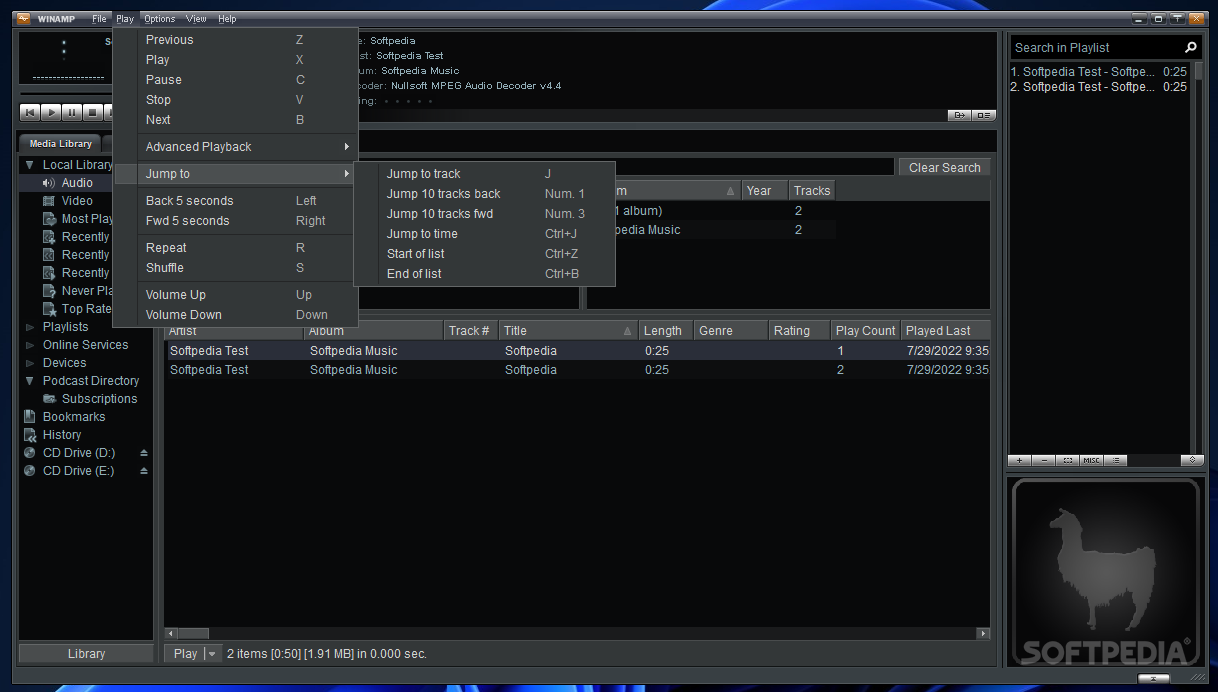Switch to Media Library tab
The image size is (1218, 692).
(60, 144)
